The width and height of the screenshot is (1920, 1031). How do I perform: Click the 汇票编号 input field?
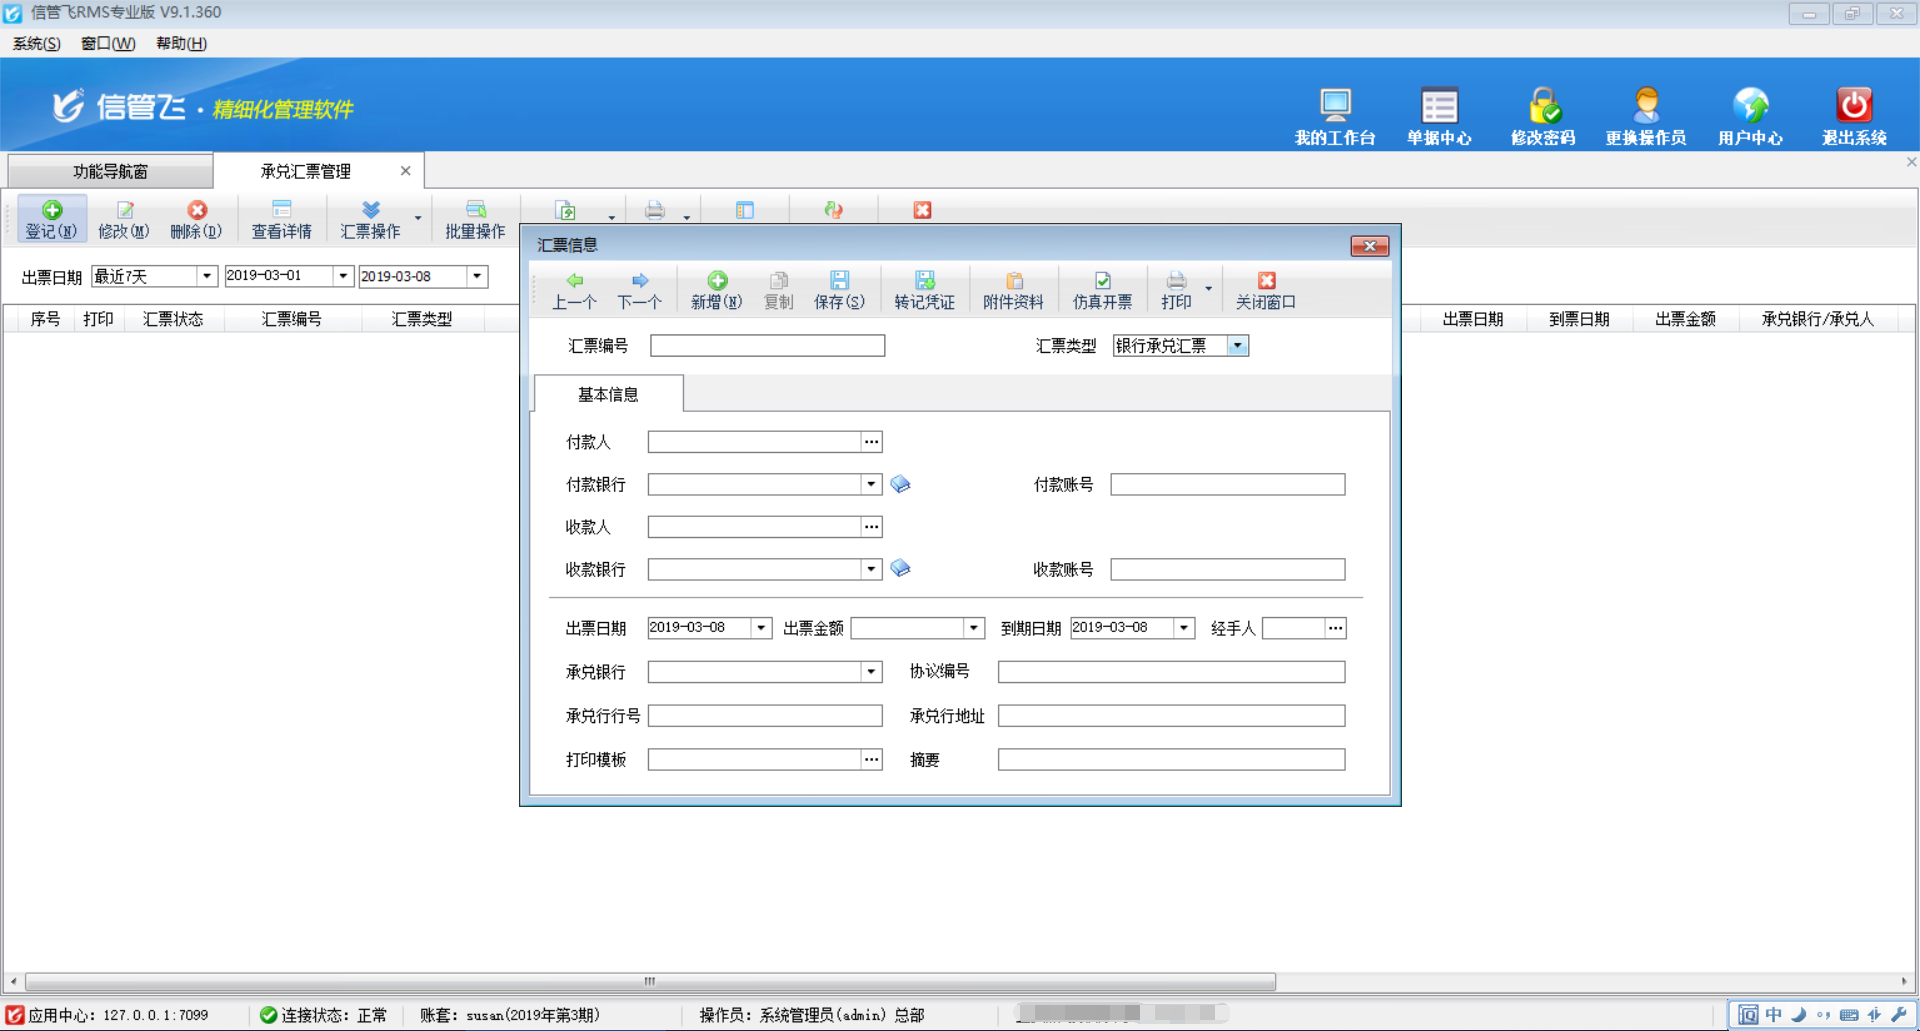[x=767, y=346]
